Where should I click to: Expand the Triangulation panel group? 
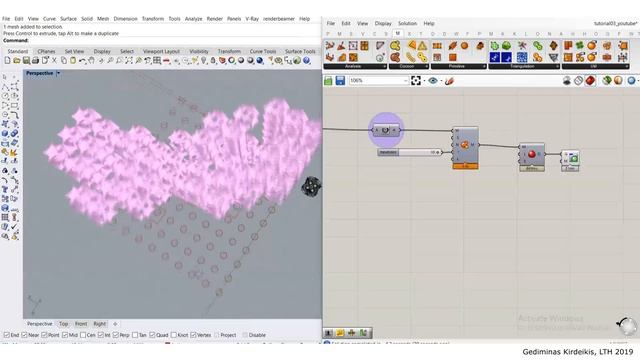point(524,66)
